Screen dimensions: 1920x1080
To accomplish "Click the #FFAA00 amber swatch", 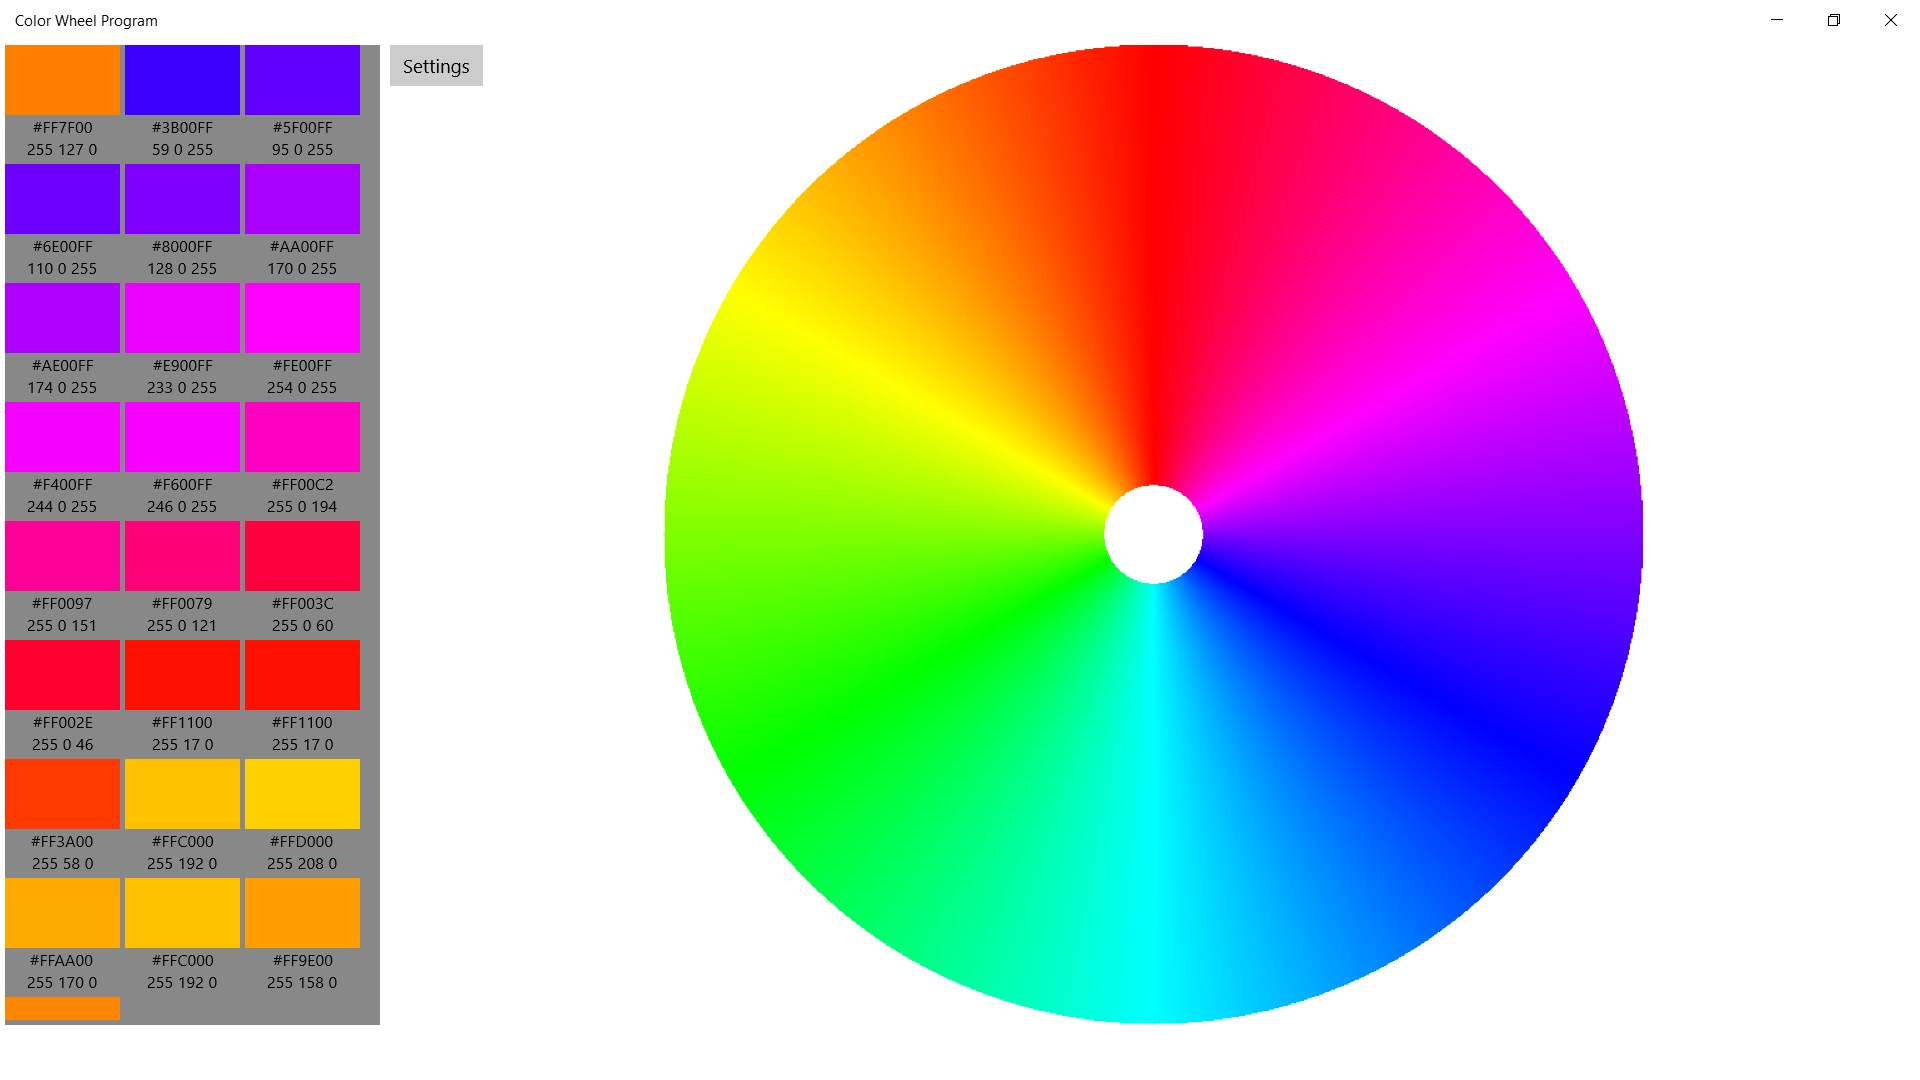I will [62, 913].
